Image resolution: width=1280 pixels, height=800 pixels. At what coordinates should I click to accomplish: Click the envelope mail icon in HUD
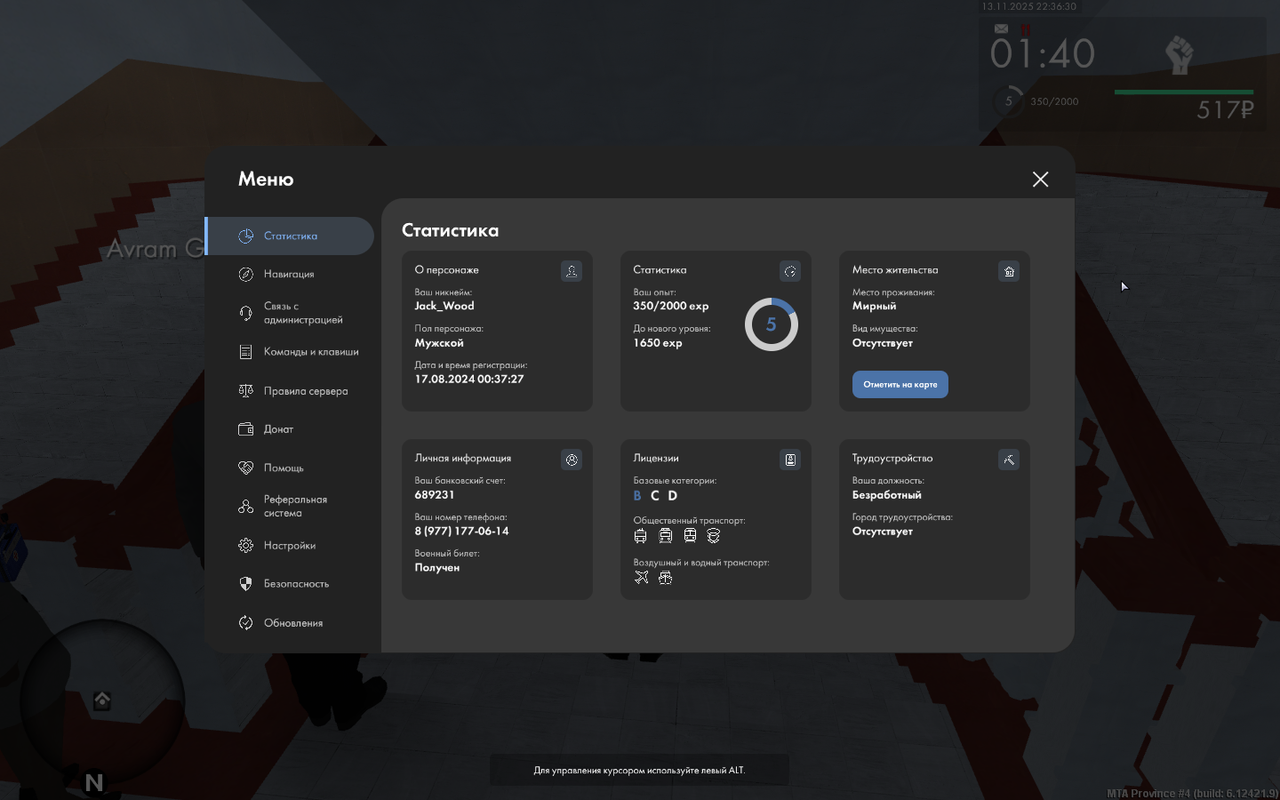tap(1002, 29)
